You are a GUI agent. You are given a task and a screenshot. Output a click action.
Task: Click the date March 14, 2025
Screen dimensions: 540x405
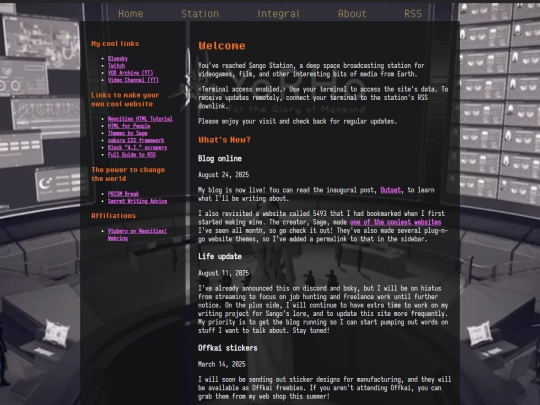[222, 364]
